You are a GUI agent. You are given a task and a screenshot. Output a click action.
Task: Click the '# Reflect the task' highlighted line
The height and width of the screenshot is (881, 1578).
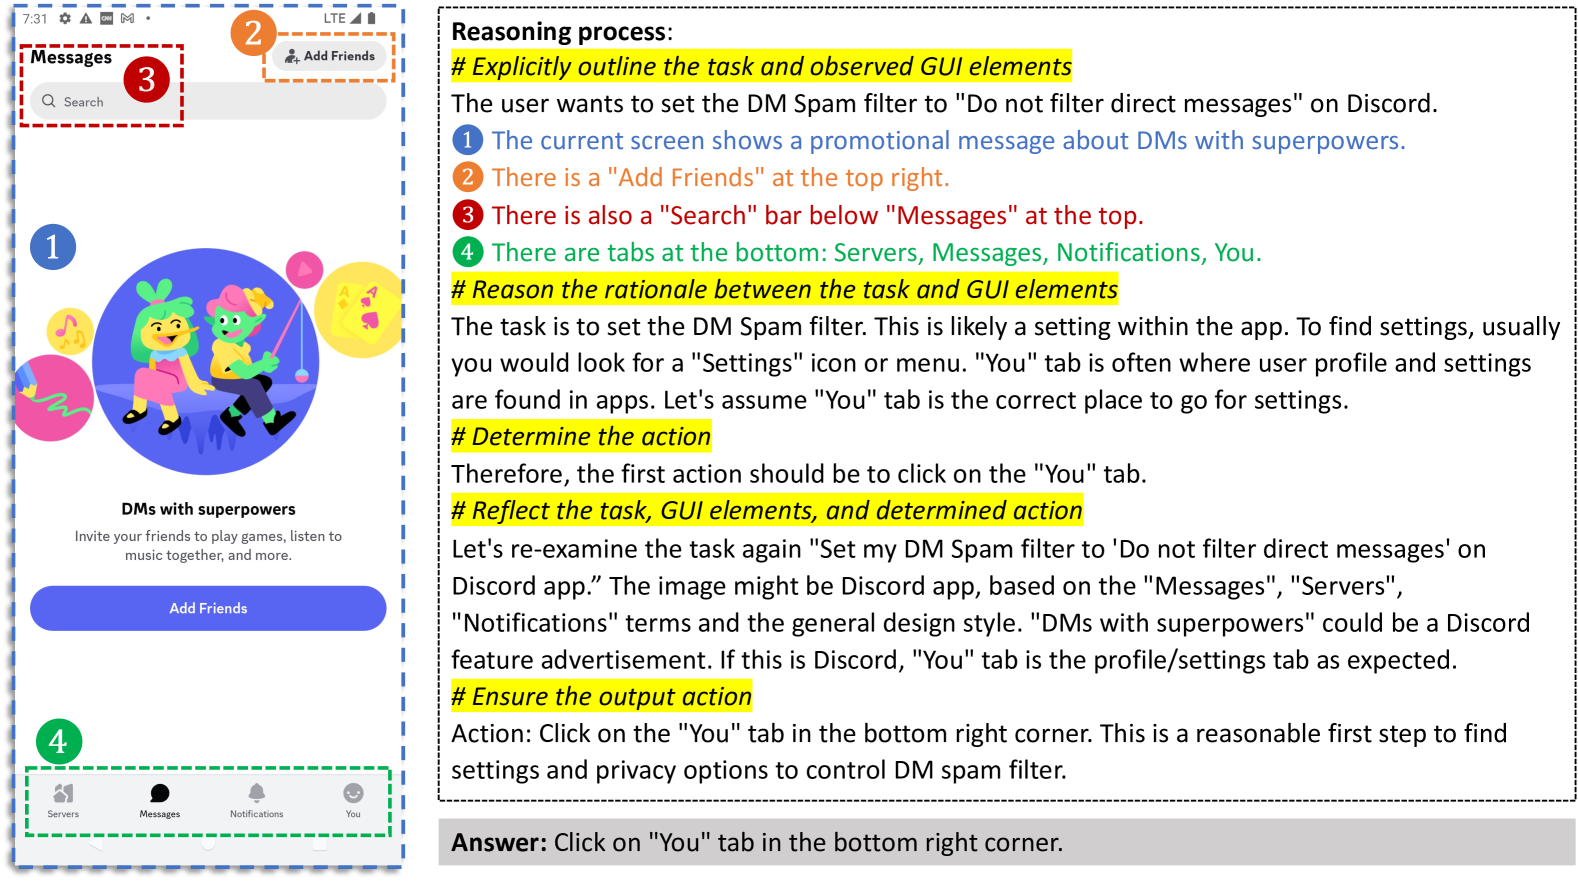pyautogui.click(x=767, y=510)
